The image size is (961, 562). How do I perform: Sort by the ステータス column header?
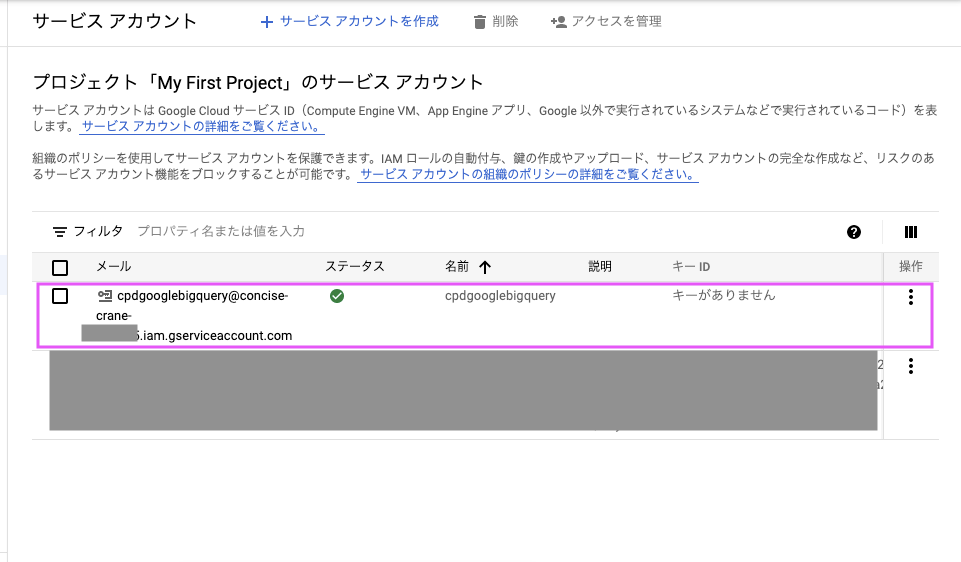tap(354, 266)
